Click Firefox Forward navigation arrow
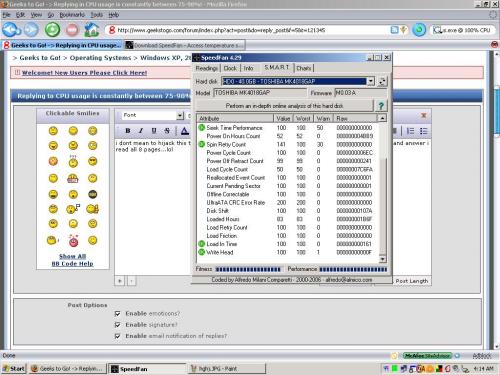The image size is (500, 375). coord(31,30)
